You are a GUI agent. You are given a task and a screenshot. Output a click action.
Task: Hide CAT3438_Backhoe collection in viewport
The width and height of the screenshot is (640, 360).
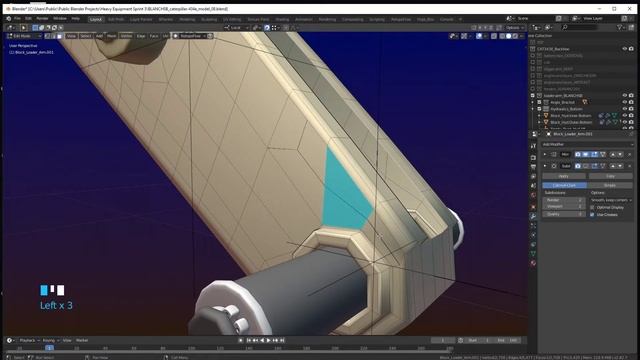tap(624, 49)
